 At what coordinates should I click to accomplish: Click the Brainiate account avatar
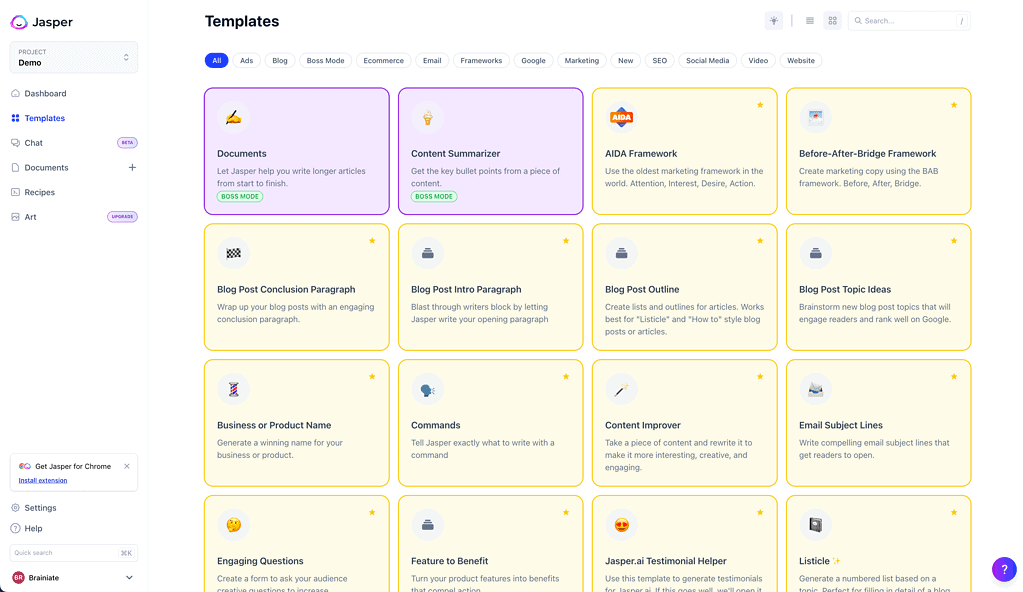coord(18,578)
